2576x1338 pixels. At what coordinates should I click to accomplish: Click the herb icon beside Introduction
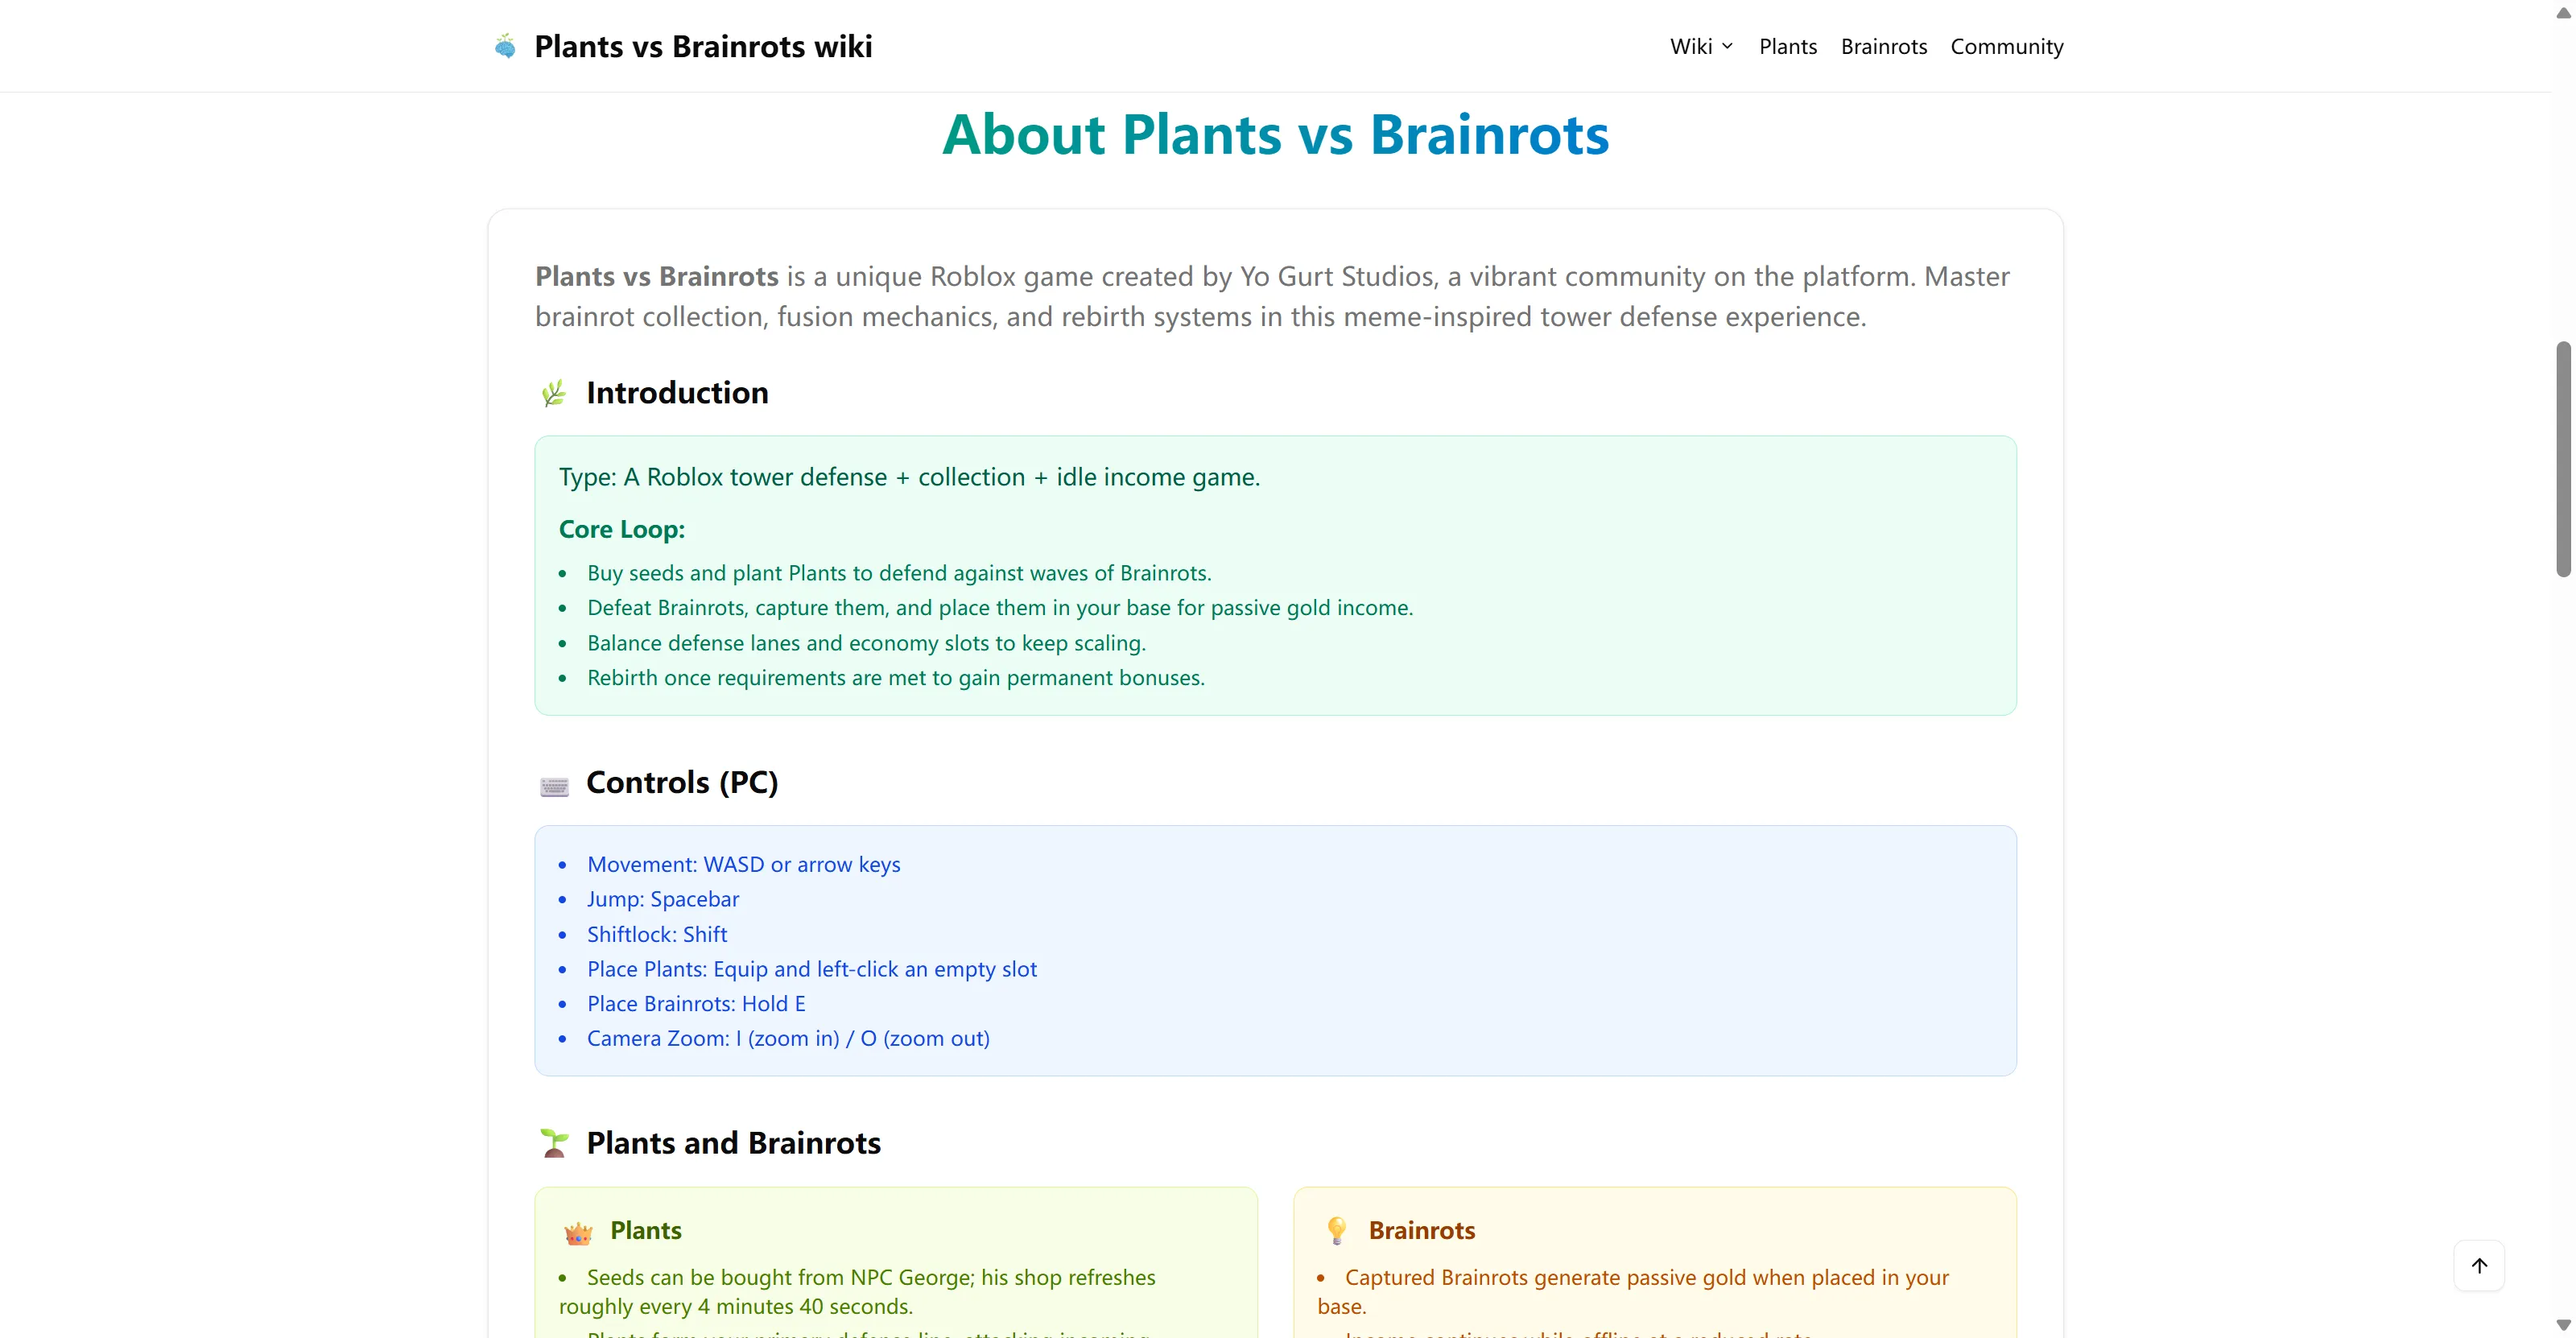click(554, 393)
